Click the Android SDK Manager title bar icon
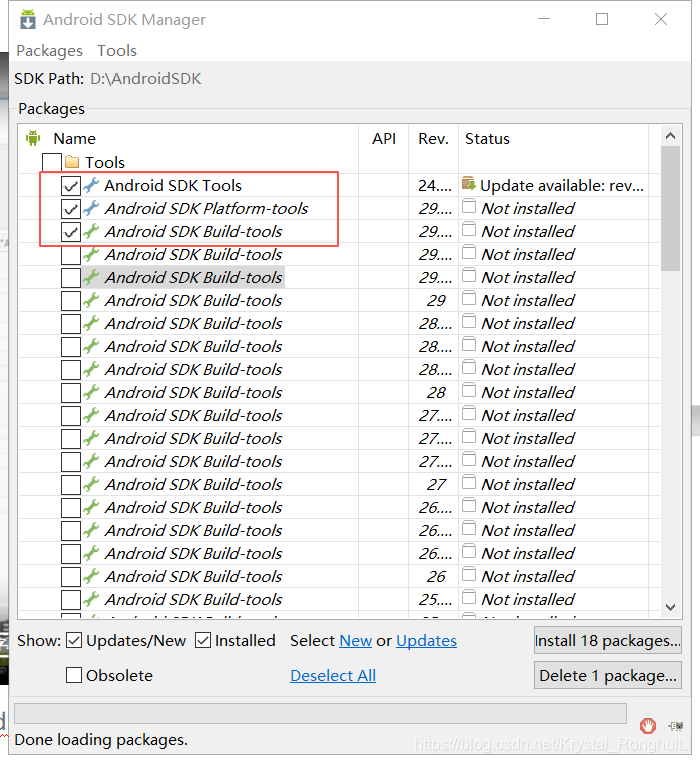Image resolution: width=700 pixels, height=763 pixels. (x=28, y=19)
